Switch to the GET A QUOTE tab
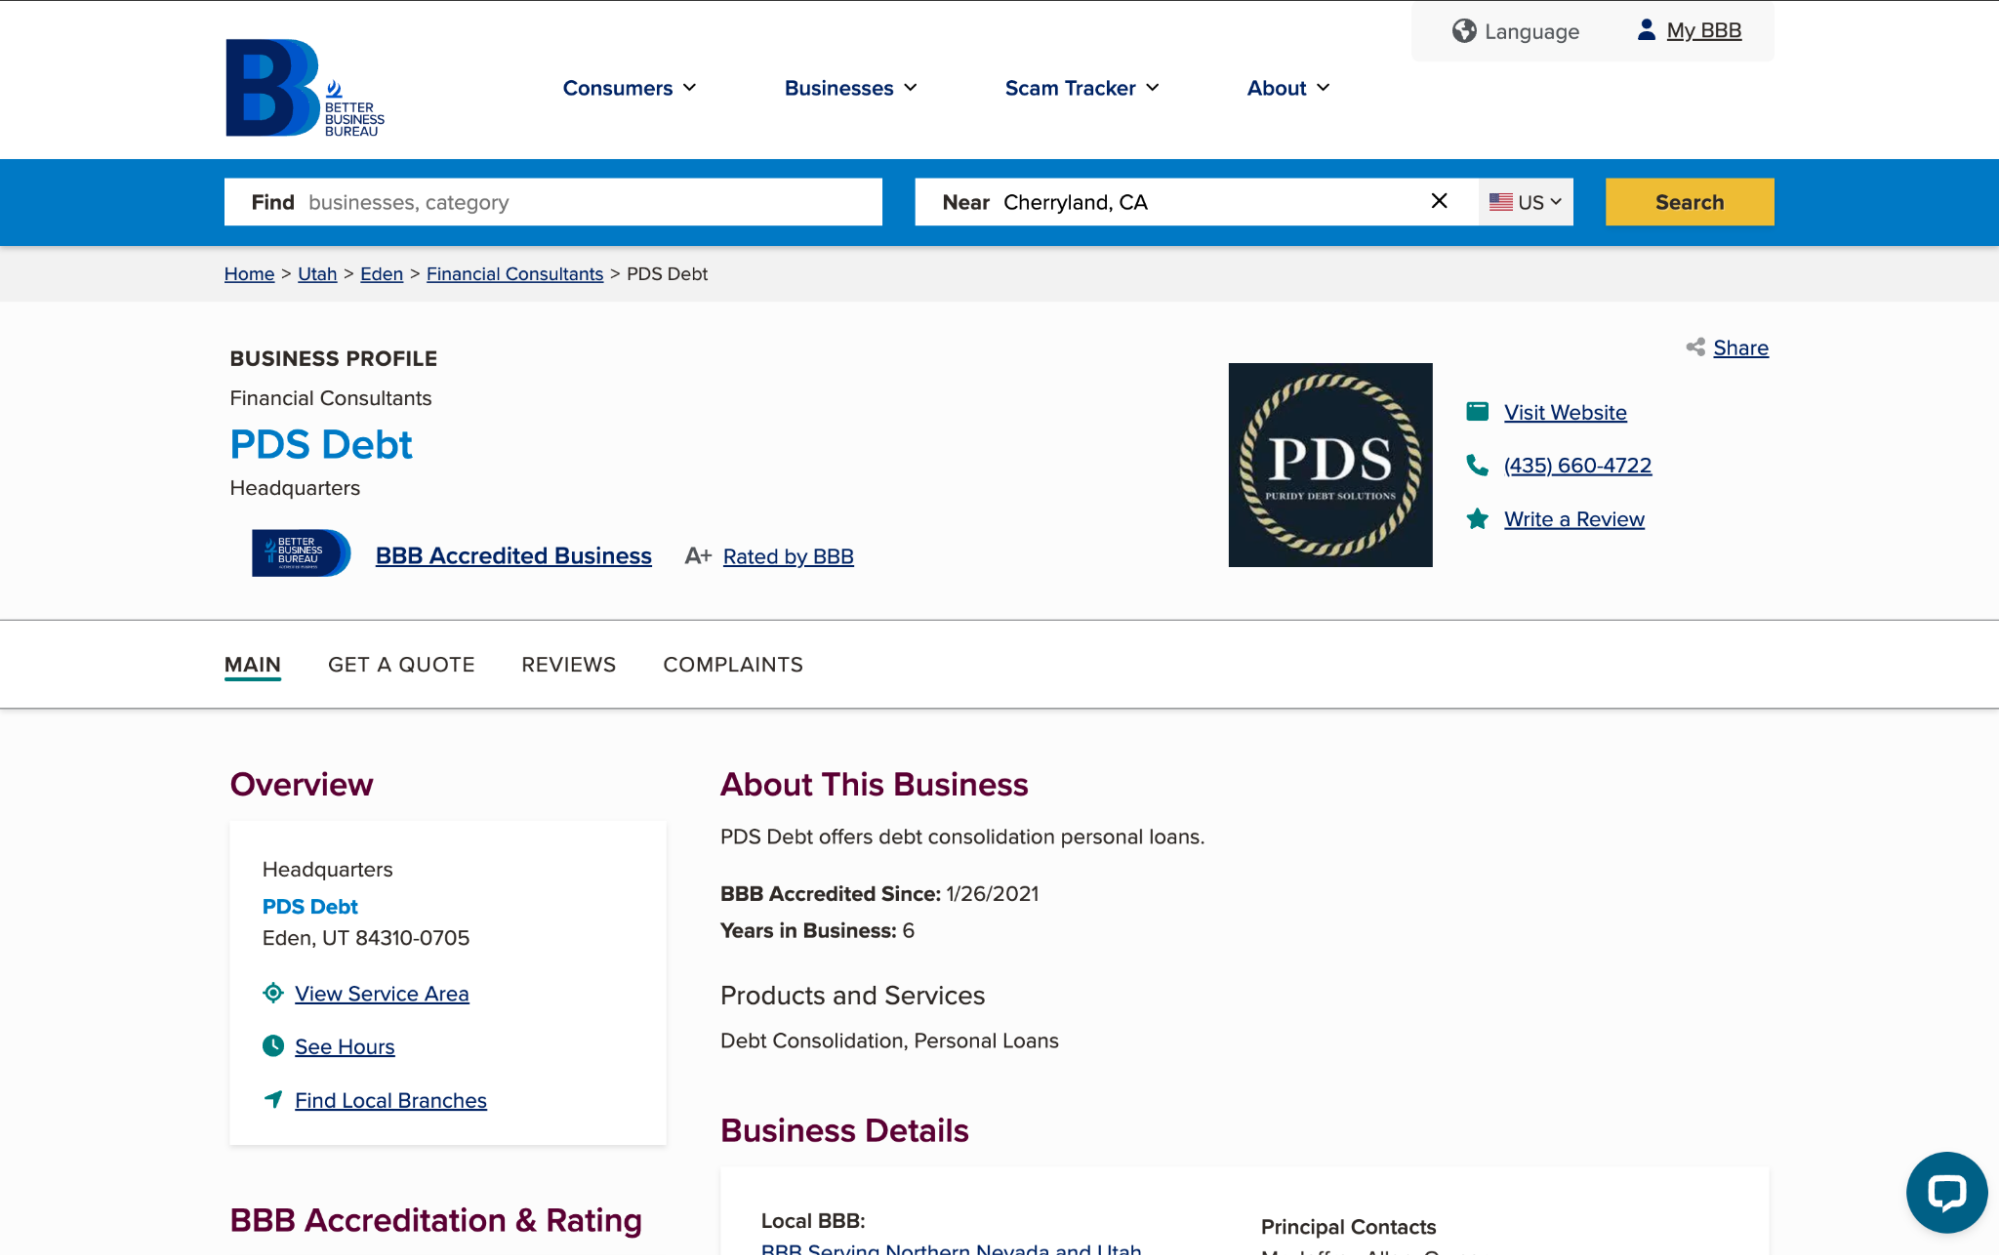The height and width of the screenshot is (1256, 1999). point(401,665)
